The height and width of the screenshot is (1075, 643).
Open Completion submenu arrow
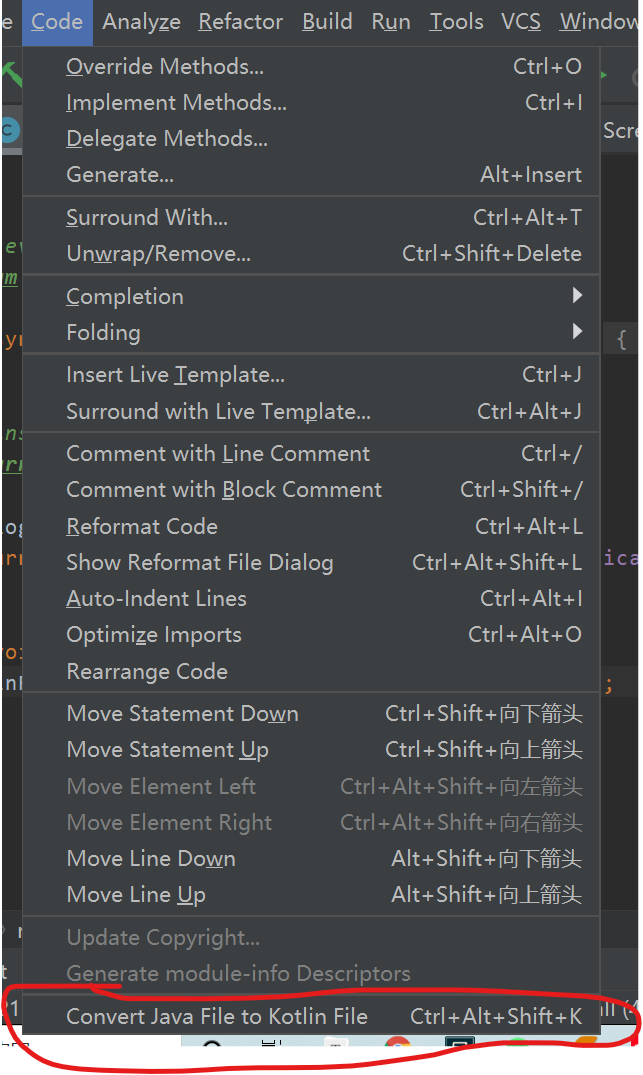(577, 296)
